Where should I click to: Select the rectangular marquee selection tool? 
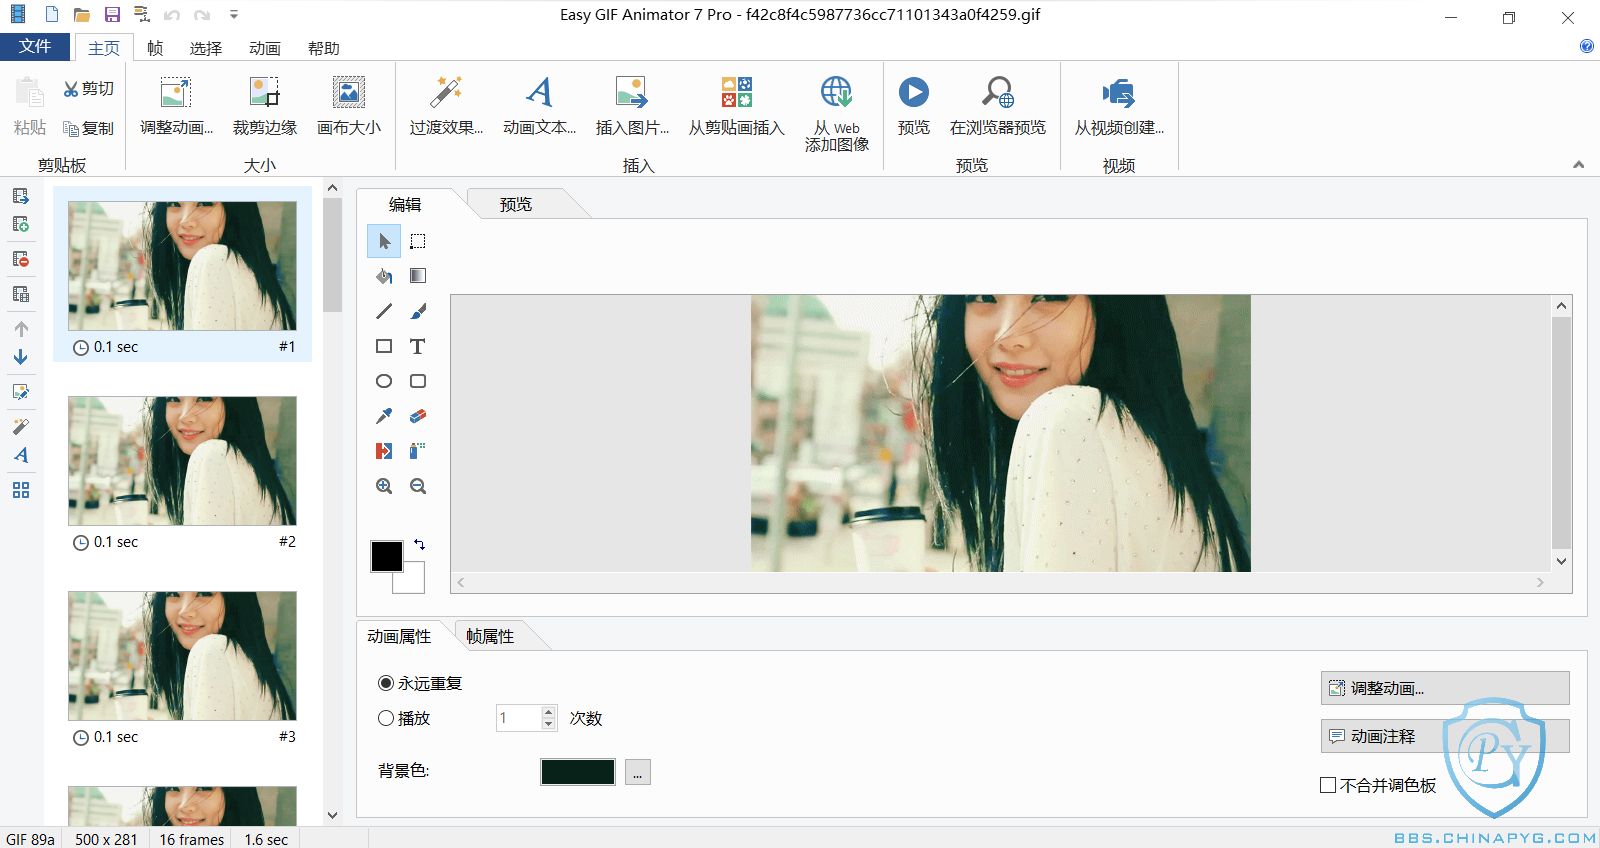click(x=418, y=241)
